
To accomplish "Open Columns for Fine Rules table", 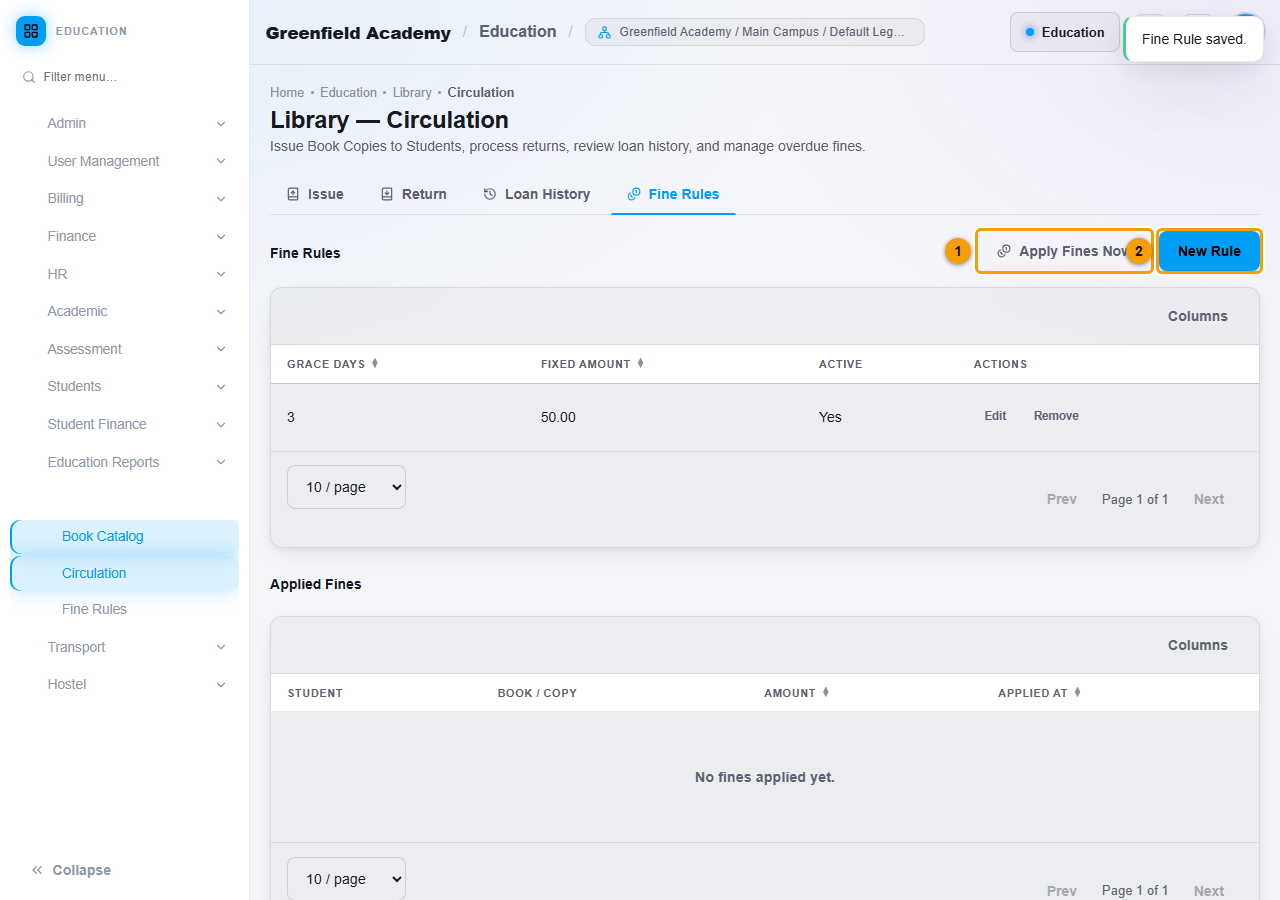I will 1197,316.
